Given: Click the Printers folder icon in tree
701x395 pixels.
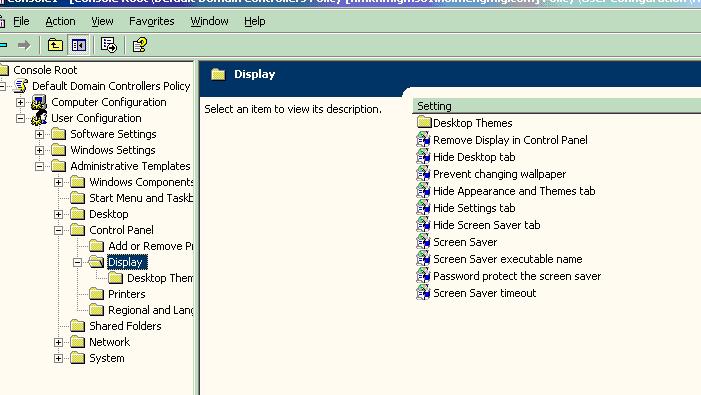Looking at the screenshot, I should tap(97, 294).
